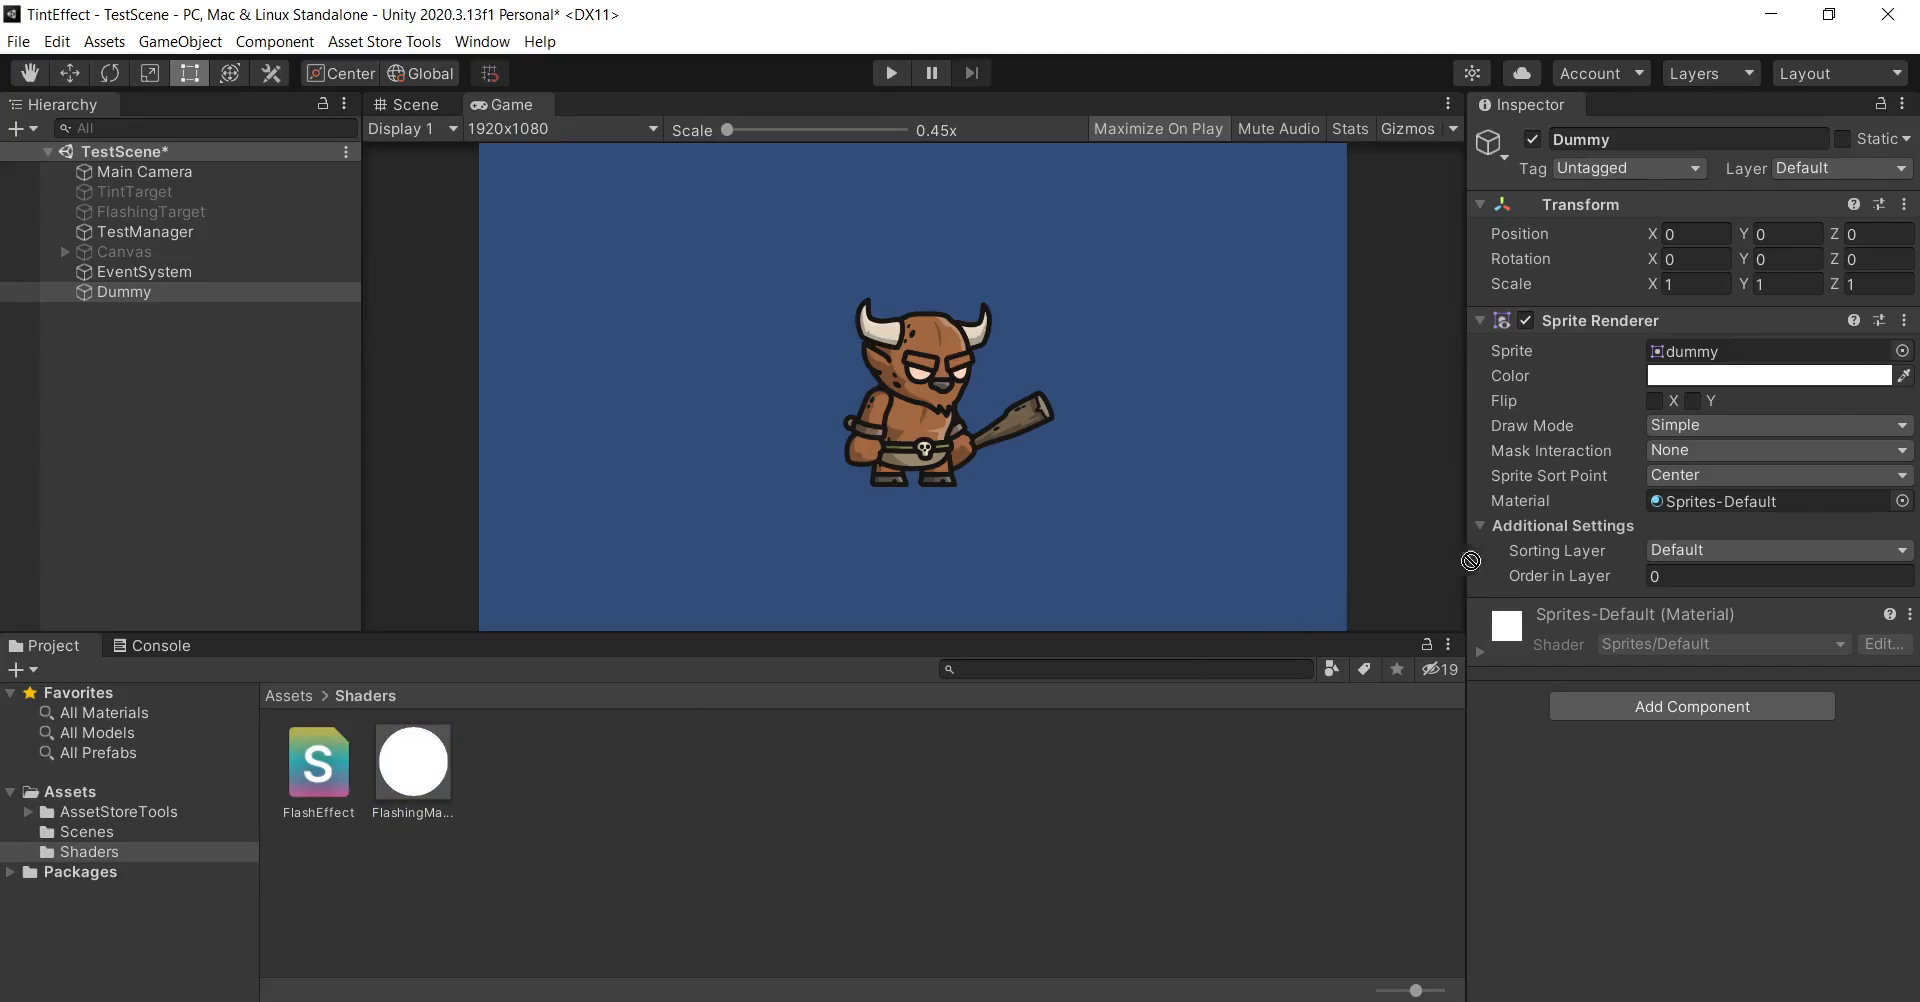Open Asset Store Tools menu

click(384, 42)
